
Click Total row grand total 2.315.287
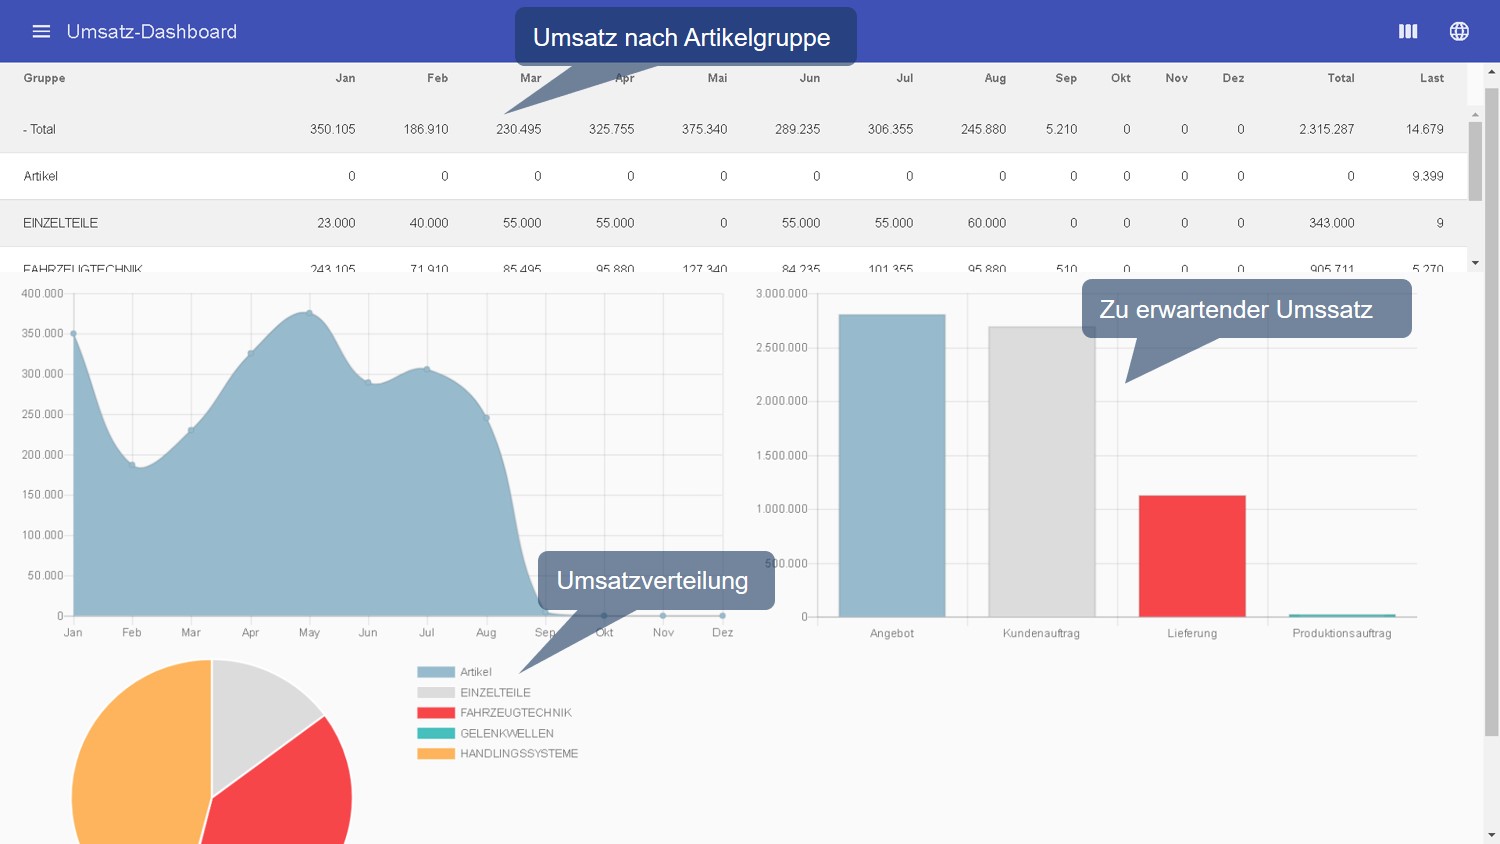pos(1327,129)
